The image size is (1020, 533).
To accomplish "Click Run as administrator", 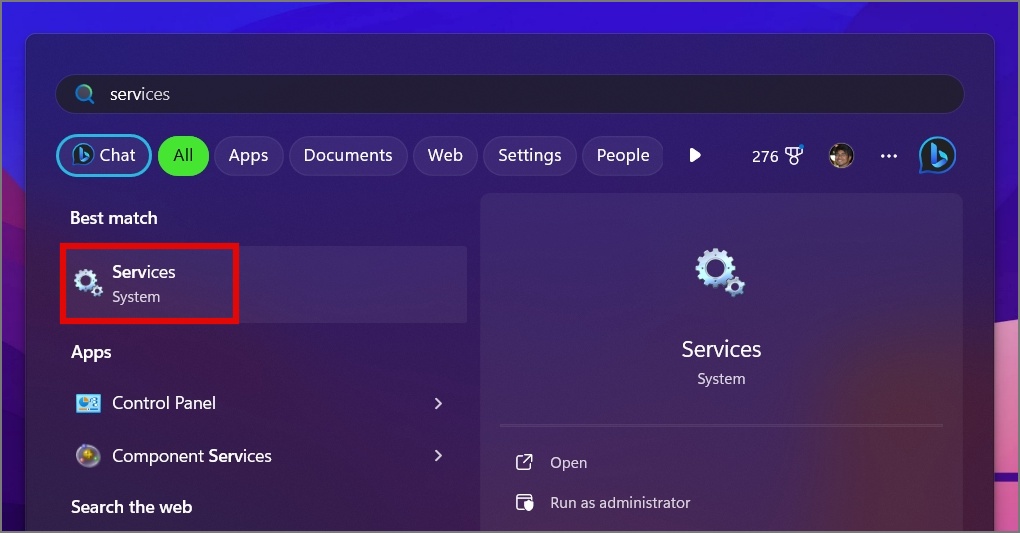I will click(620, 503).
